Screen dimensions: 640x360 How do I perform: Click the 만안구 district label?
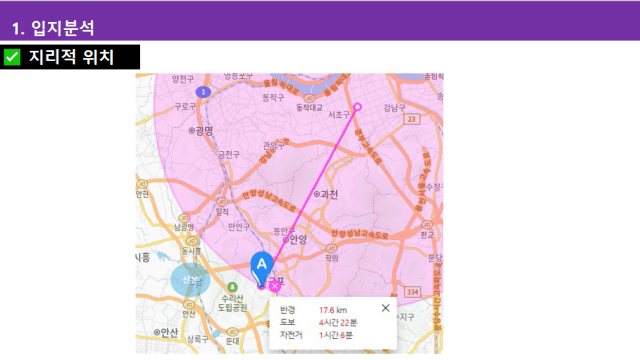click(x=239, y=227)
